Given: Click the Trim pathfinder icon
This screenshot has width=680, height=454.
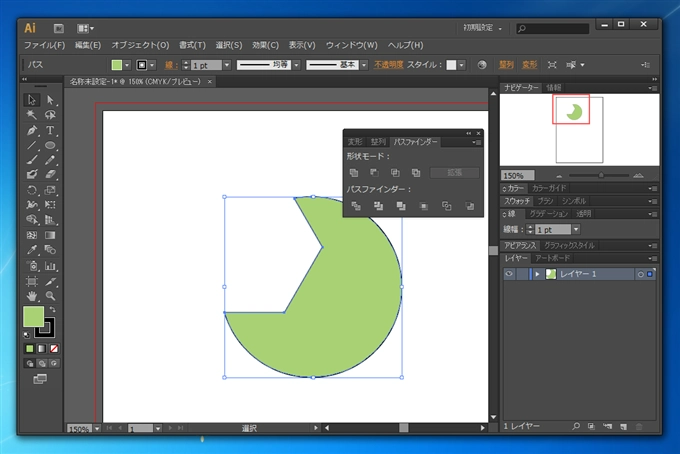Looking at the screenshot, I should click(x=379, y=206).
